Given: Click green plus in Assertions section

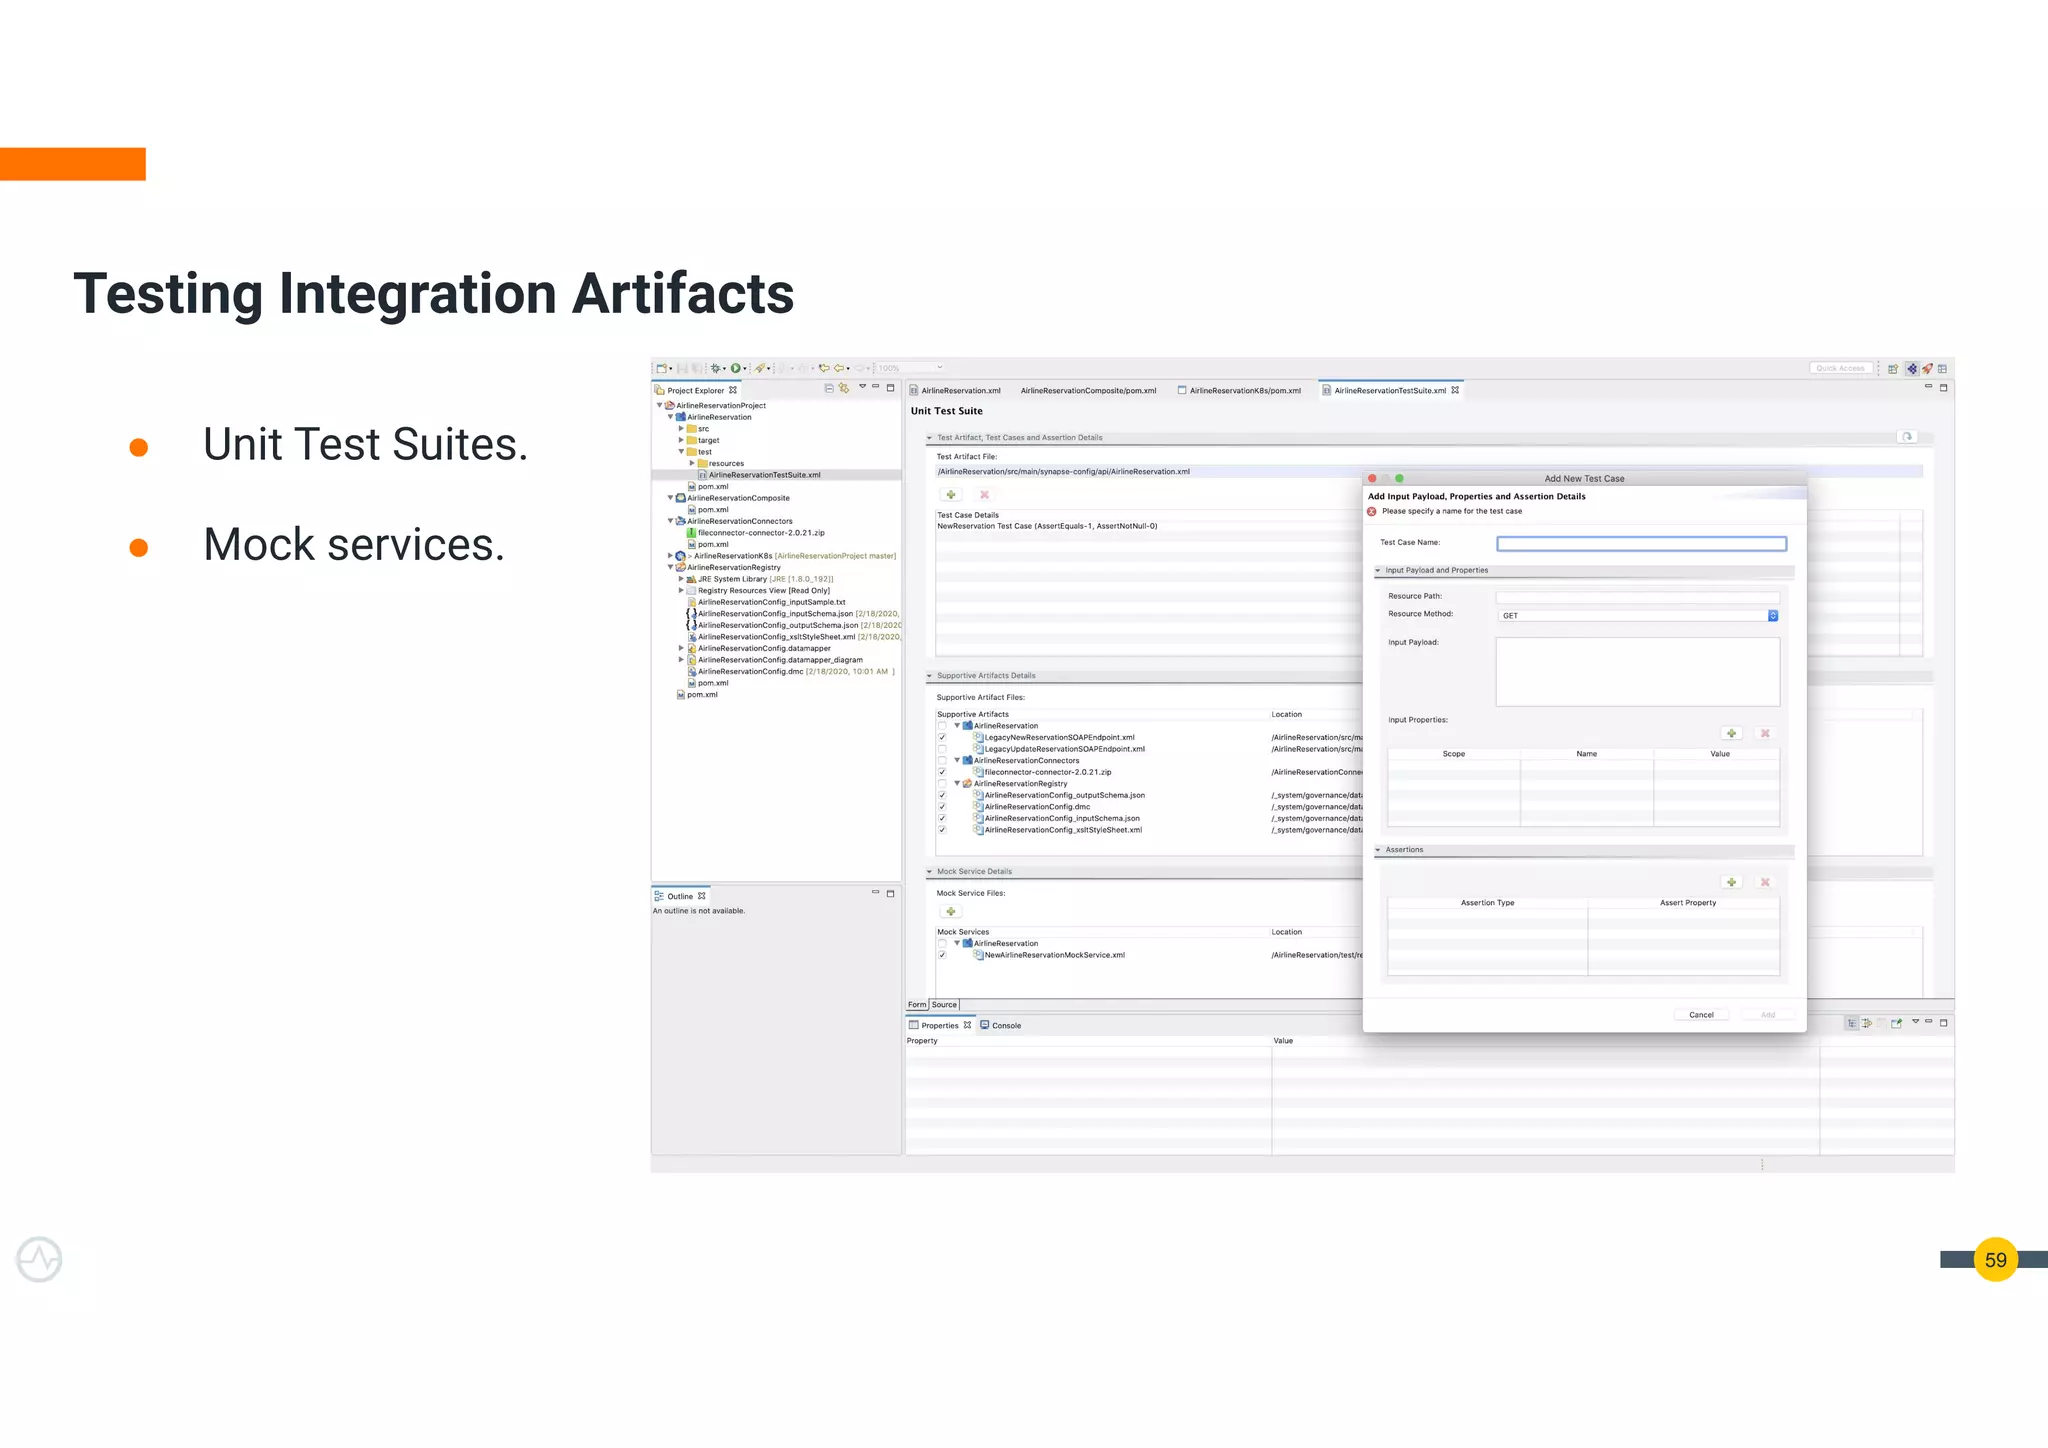Looking at the screenshot, I should click(1732, 883).
